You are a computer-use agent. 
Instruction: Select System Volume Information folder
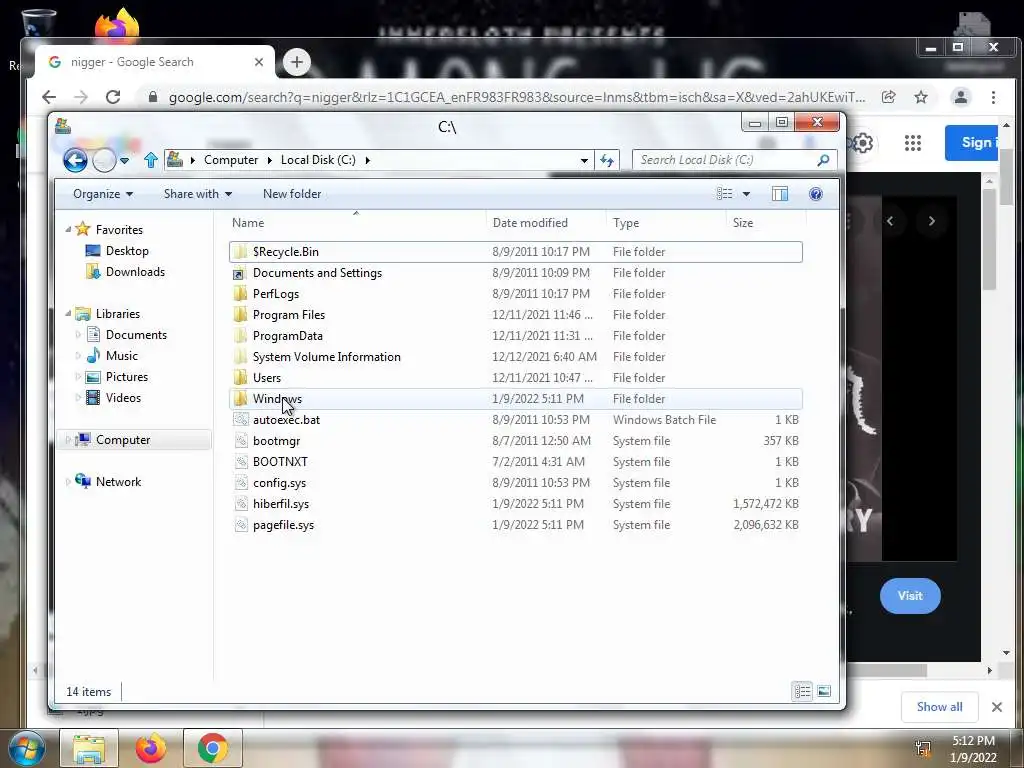tap(515, 357)
